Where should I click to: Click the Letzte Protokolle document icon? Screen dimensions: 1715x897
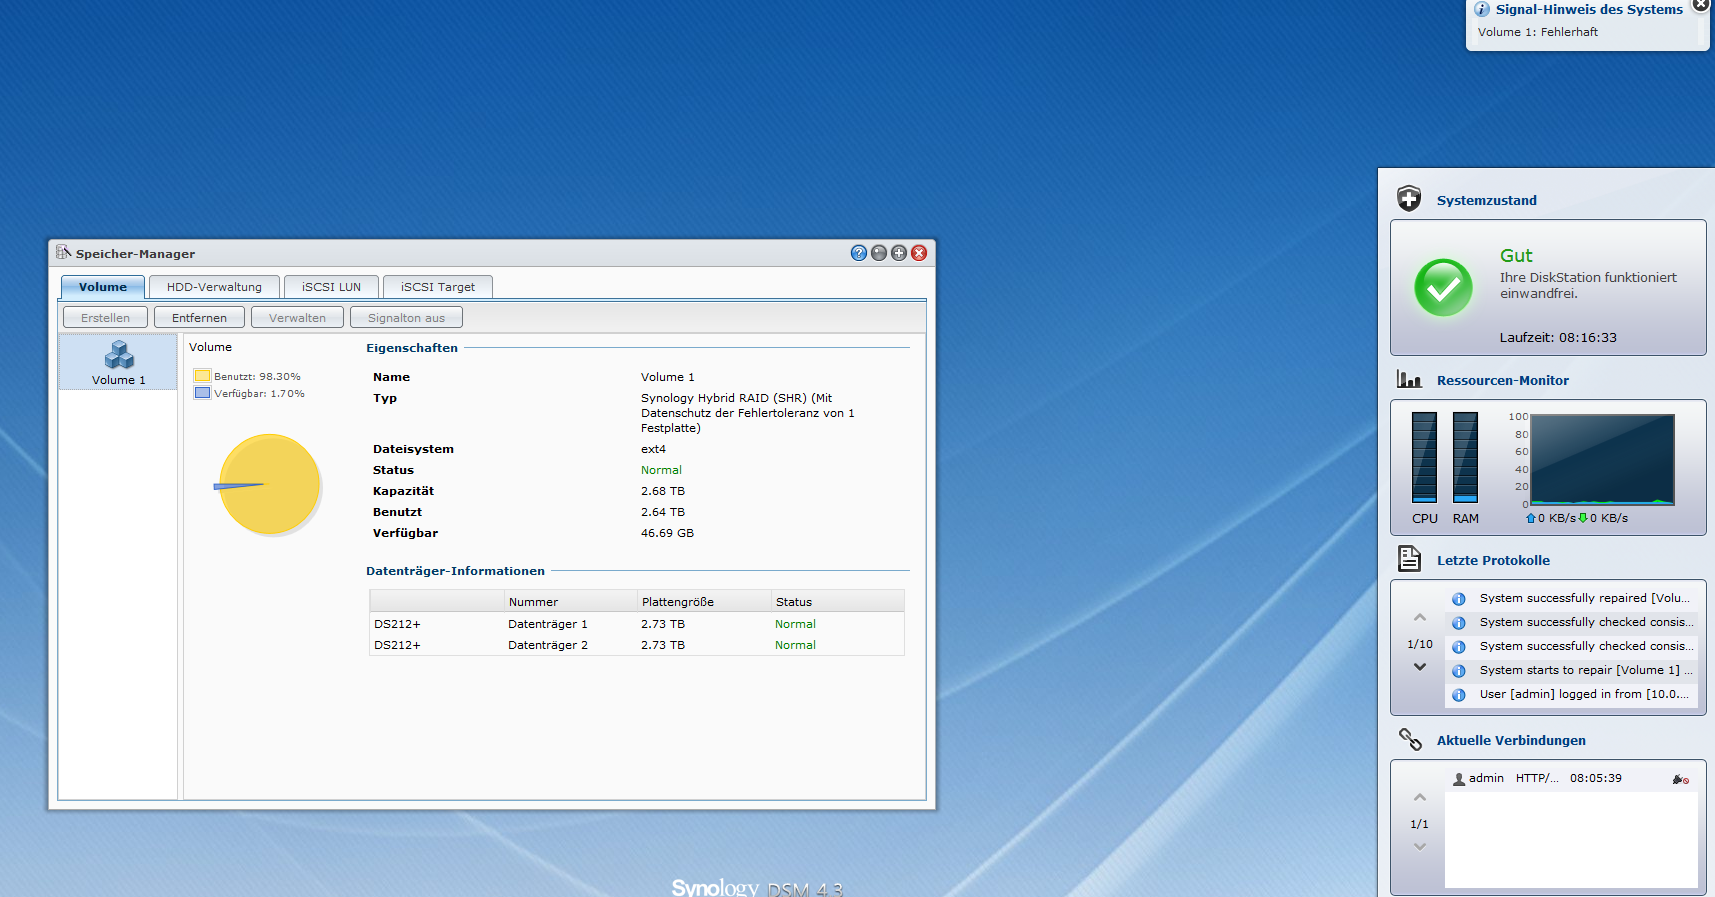tap(1409, 559)
